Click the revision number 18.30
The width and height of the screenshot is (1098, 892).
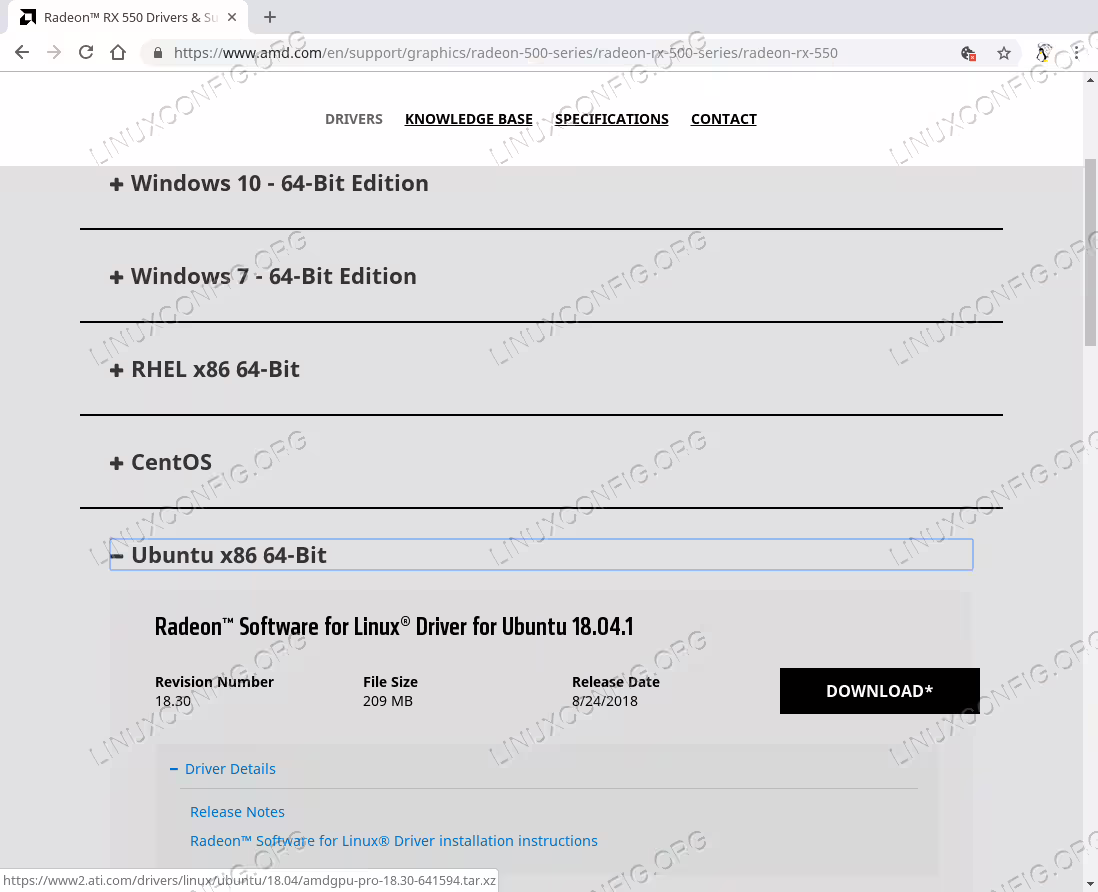point(173,701)
